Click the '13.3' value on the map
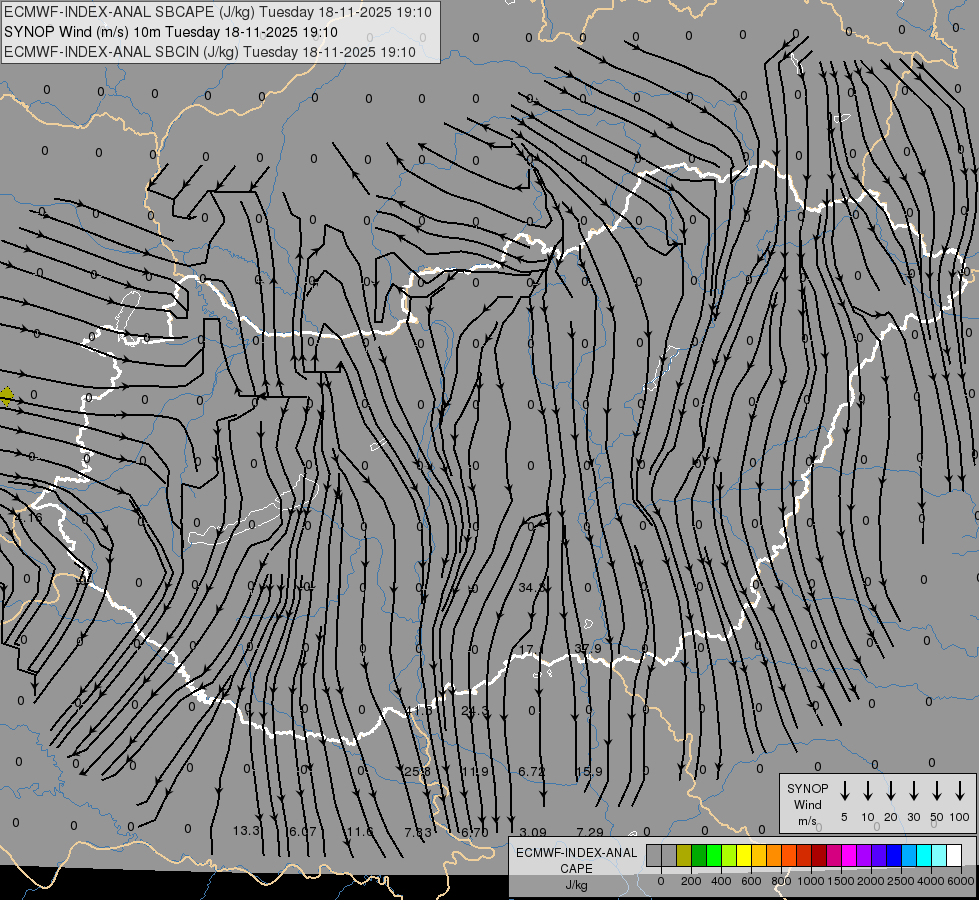Image resolution: width=979 pixels, height=900 pixels. tap(246, 831)
